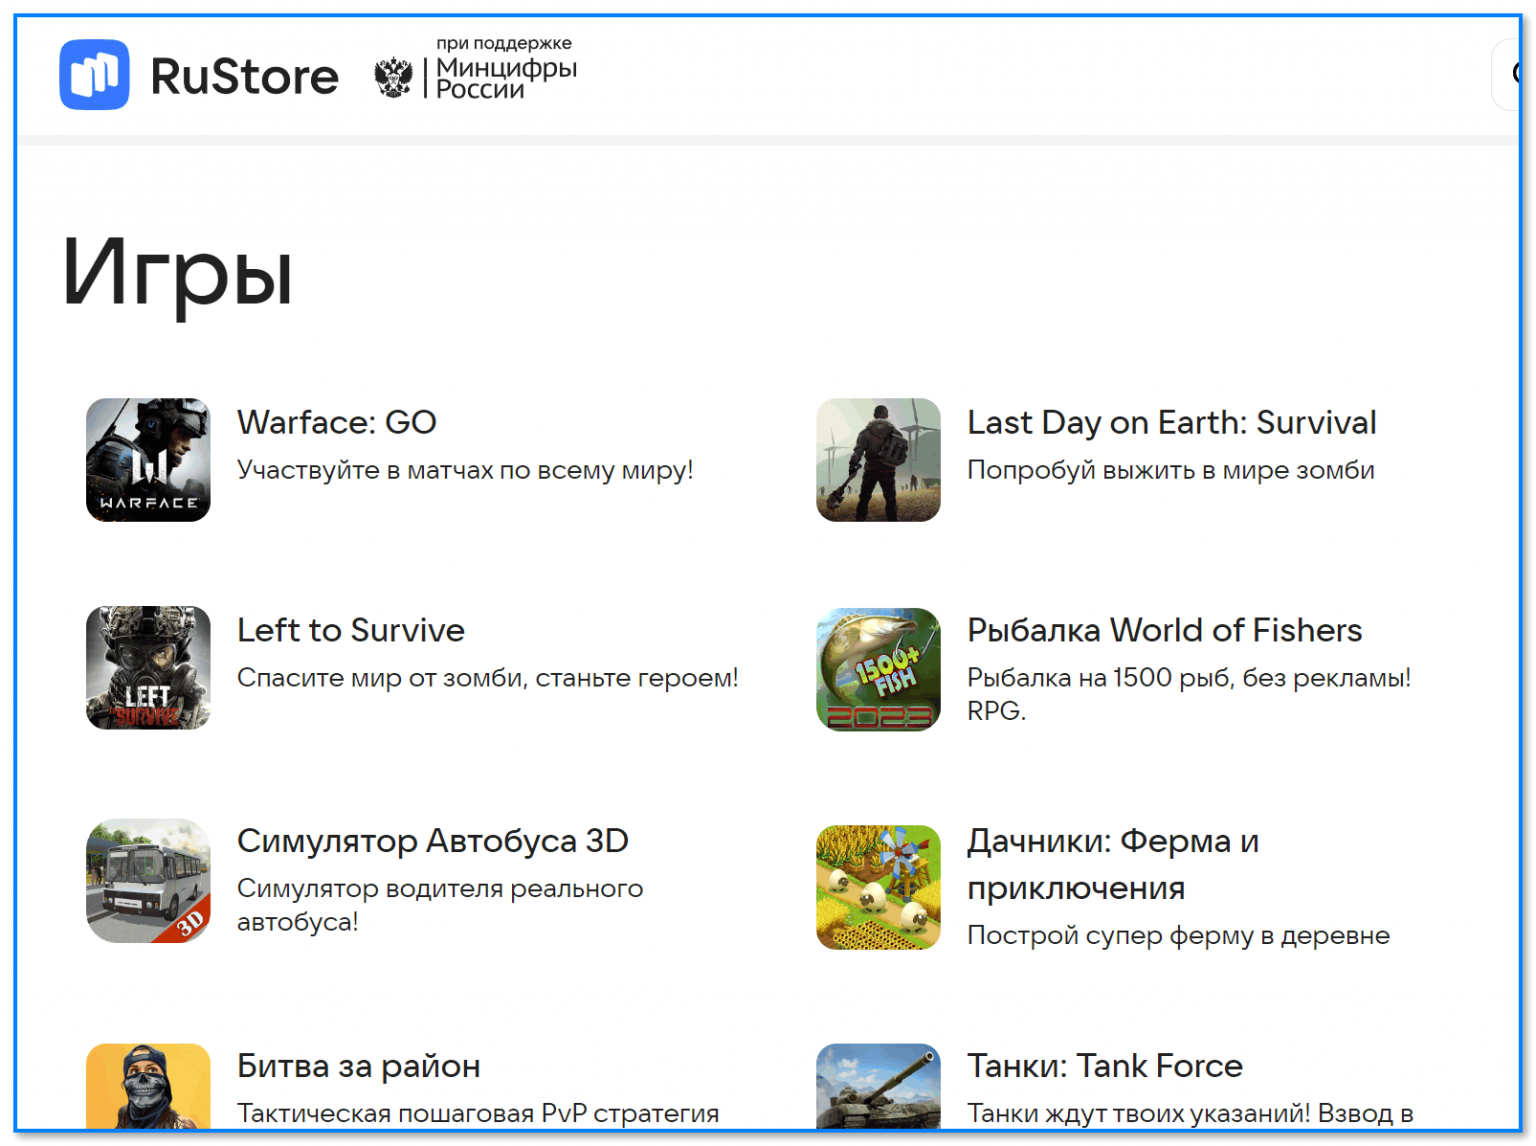
Task: Select the Танки: Tank Force title
Action: pos(1104,1066)
